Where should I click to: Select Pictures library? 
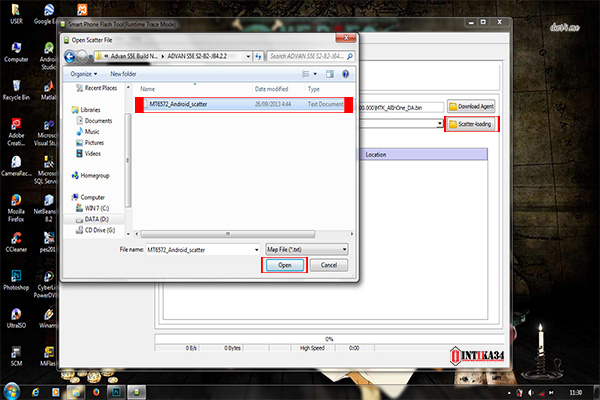90,143
